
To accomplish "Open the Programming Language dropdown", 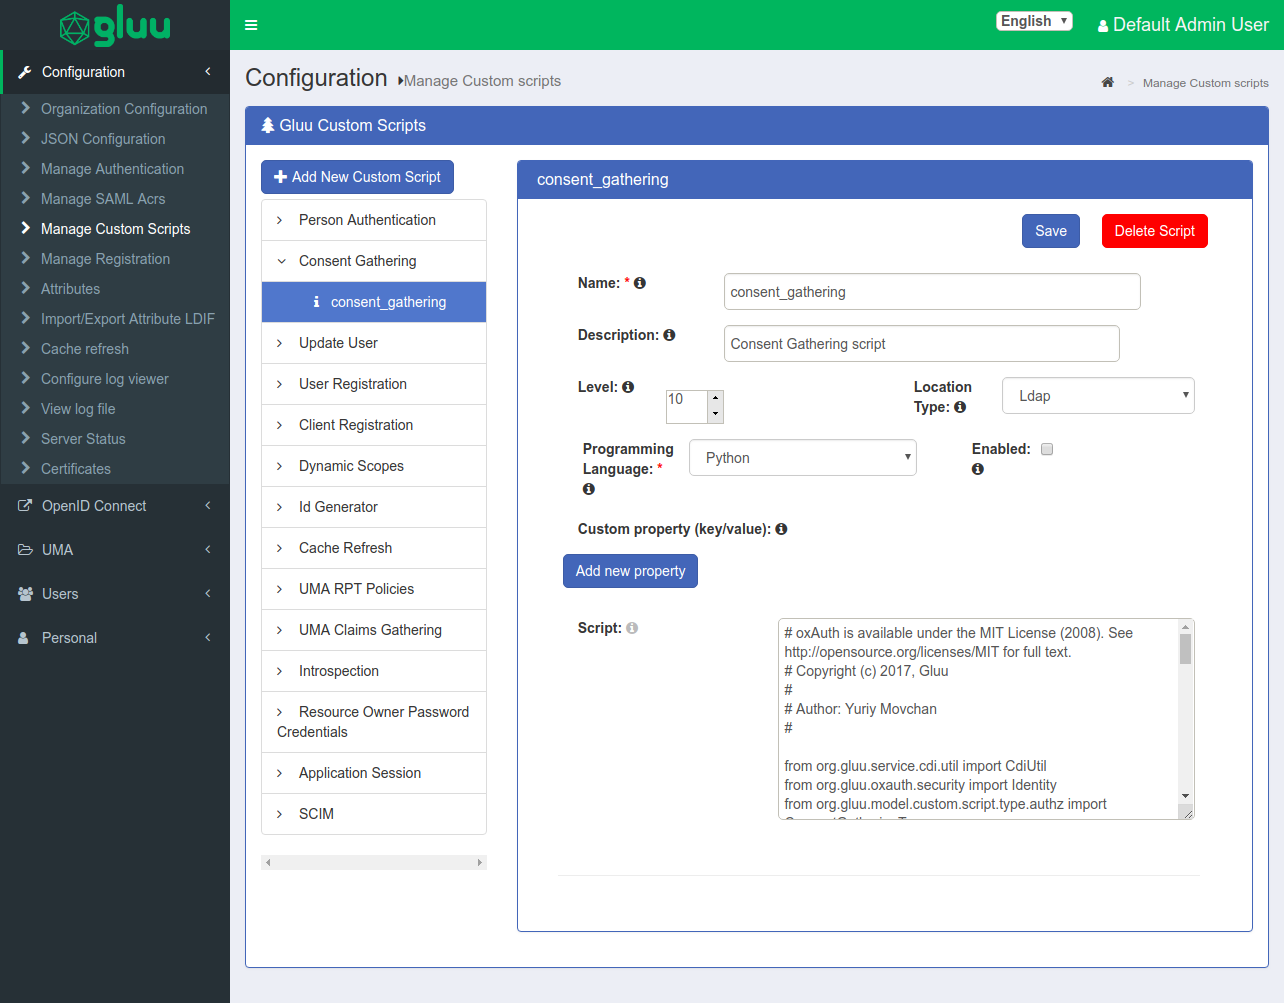I will [802, 458].
